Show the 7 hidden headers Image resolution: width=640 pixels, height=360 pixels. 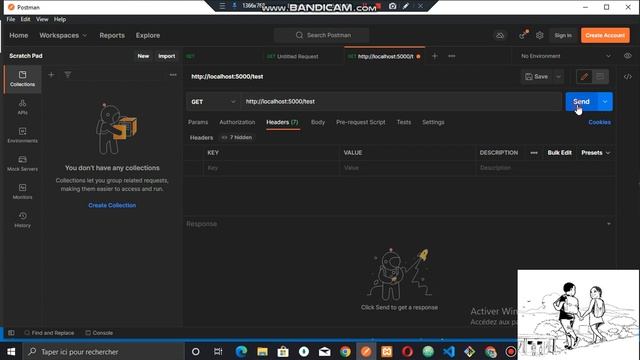237,138
